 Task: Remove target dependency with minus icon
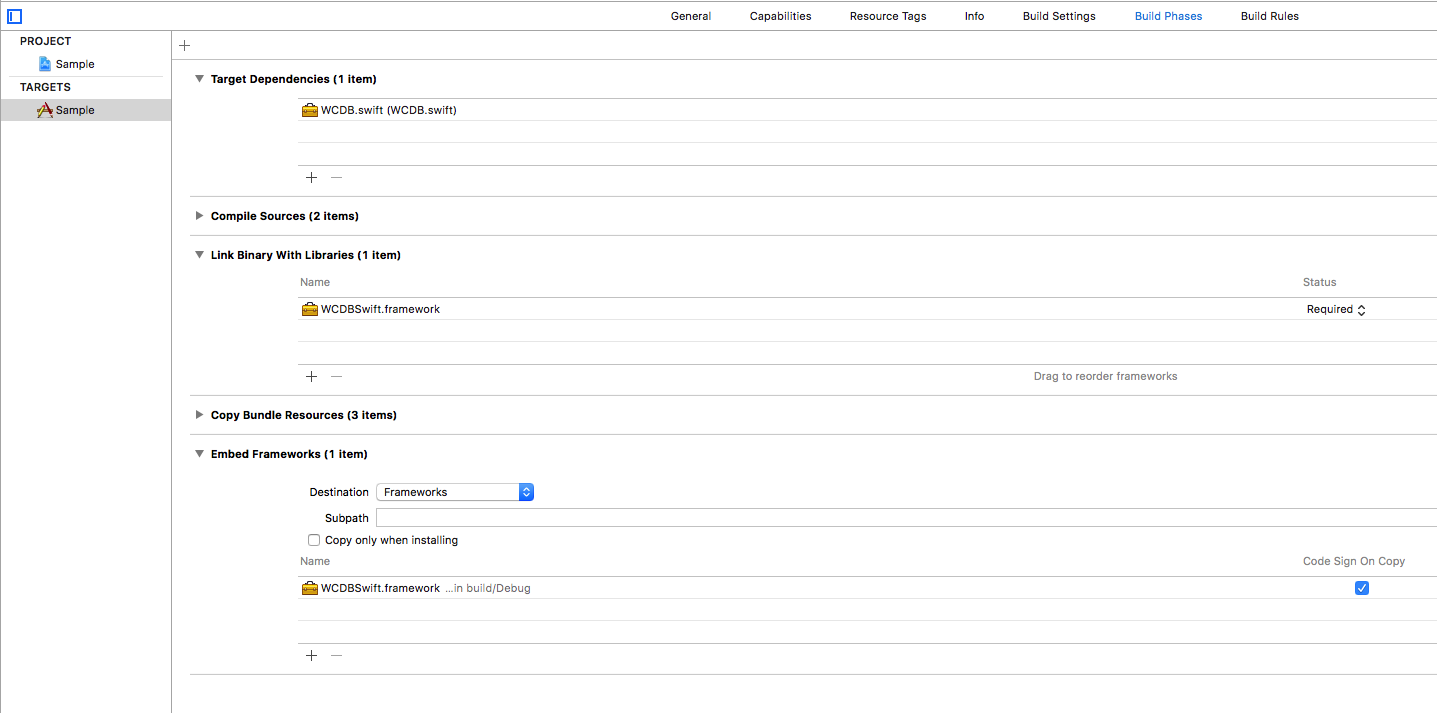click(x=336, y=177)
